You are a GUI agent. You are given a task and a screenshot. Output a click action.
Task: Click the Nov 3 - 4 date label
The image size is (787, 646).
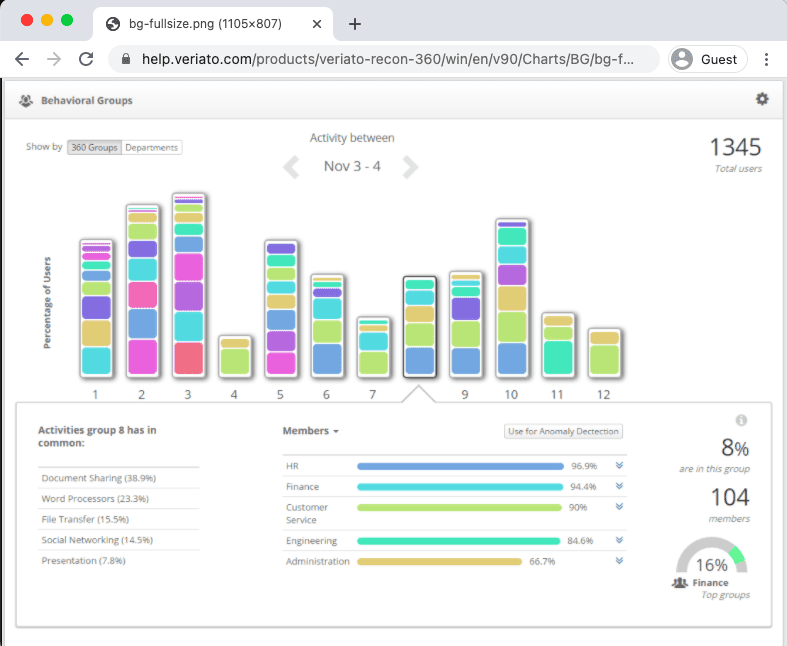coord(352,166)
